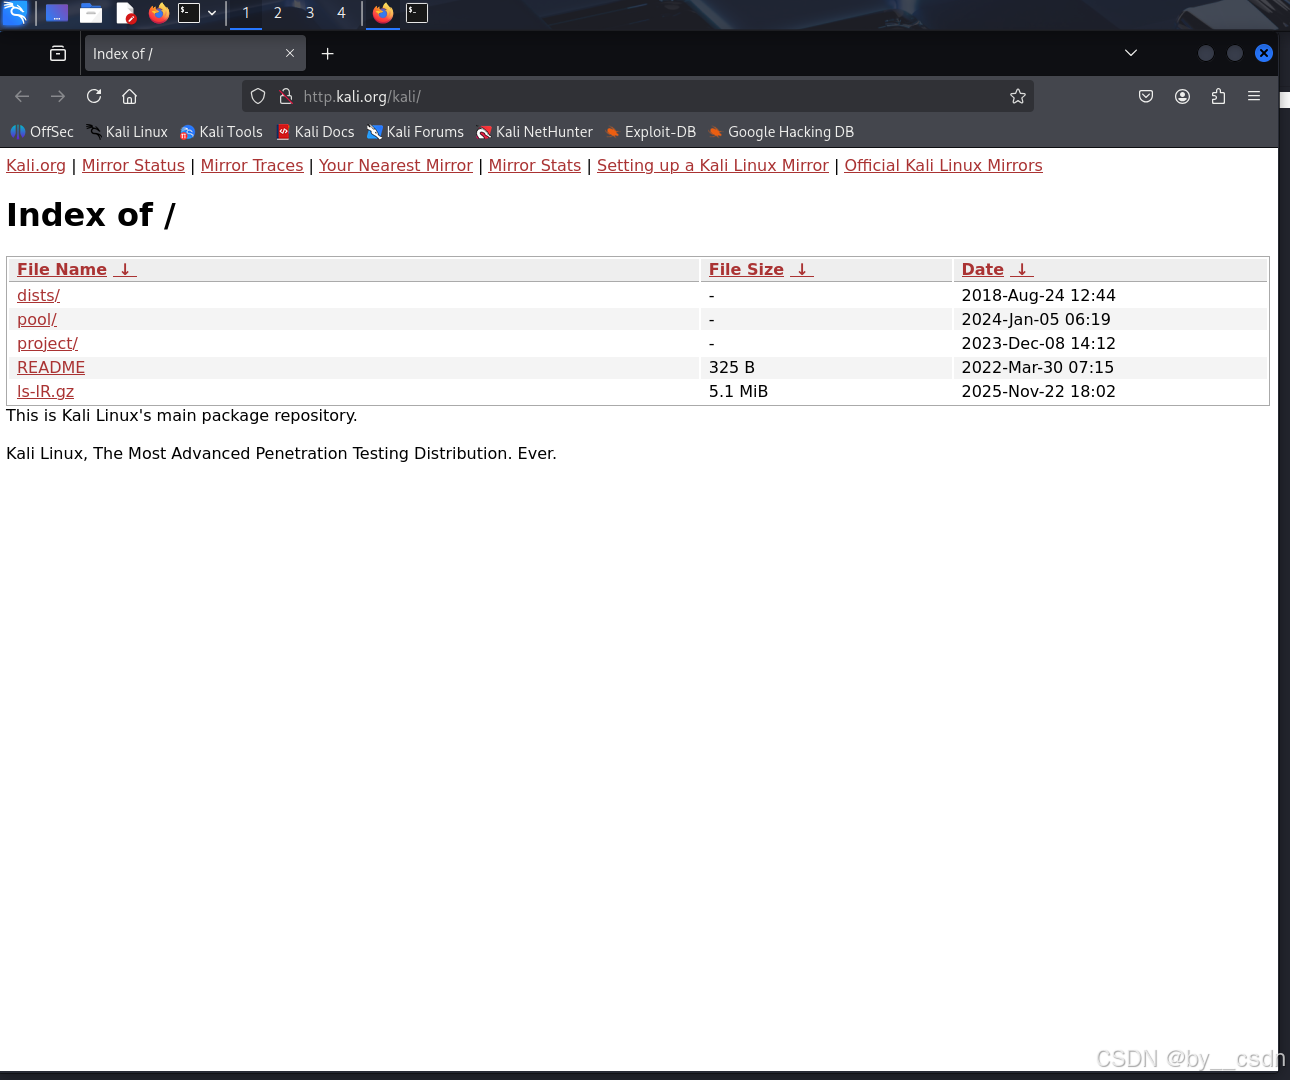Open the Kali Tools bookmark
Screen dimensions: 1290x1080
(221, 132)
